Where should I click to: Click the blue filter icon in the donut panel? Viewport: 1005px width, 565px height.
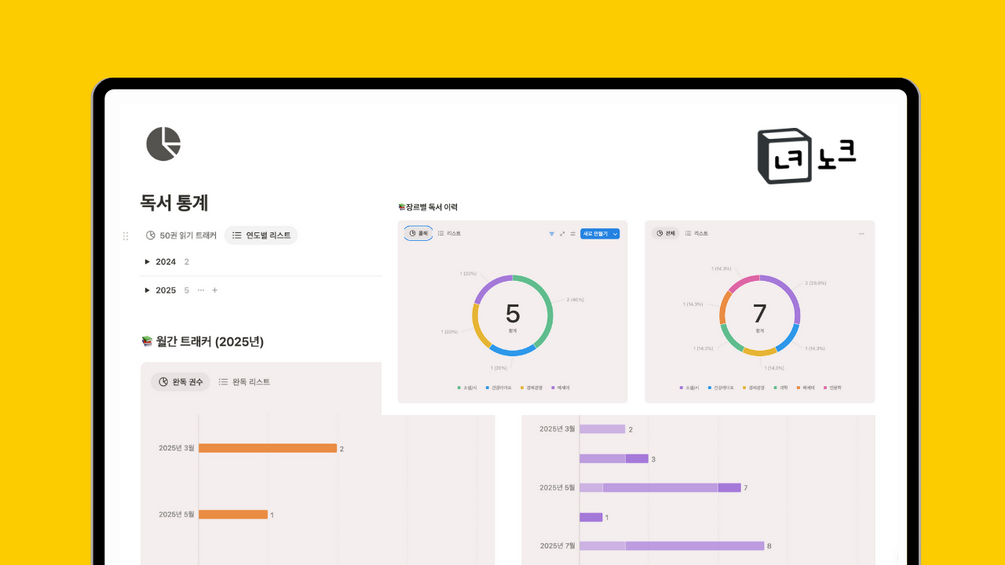click(x=551, y=234)
